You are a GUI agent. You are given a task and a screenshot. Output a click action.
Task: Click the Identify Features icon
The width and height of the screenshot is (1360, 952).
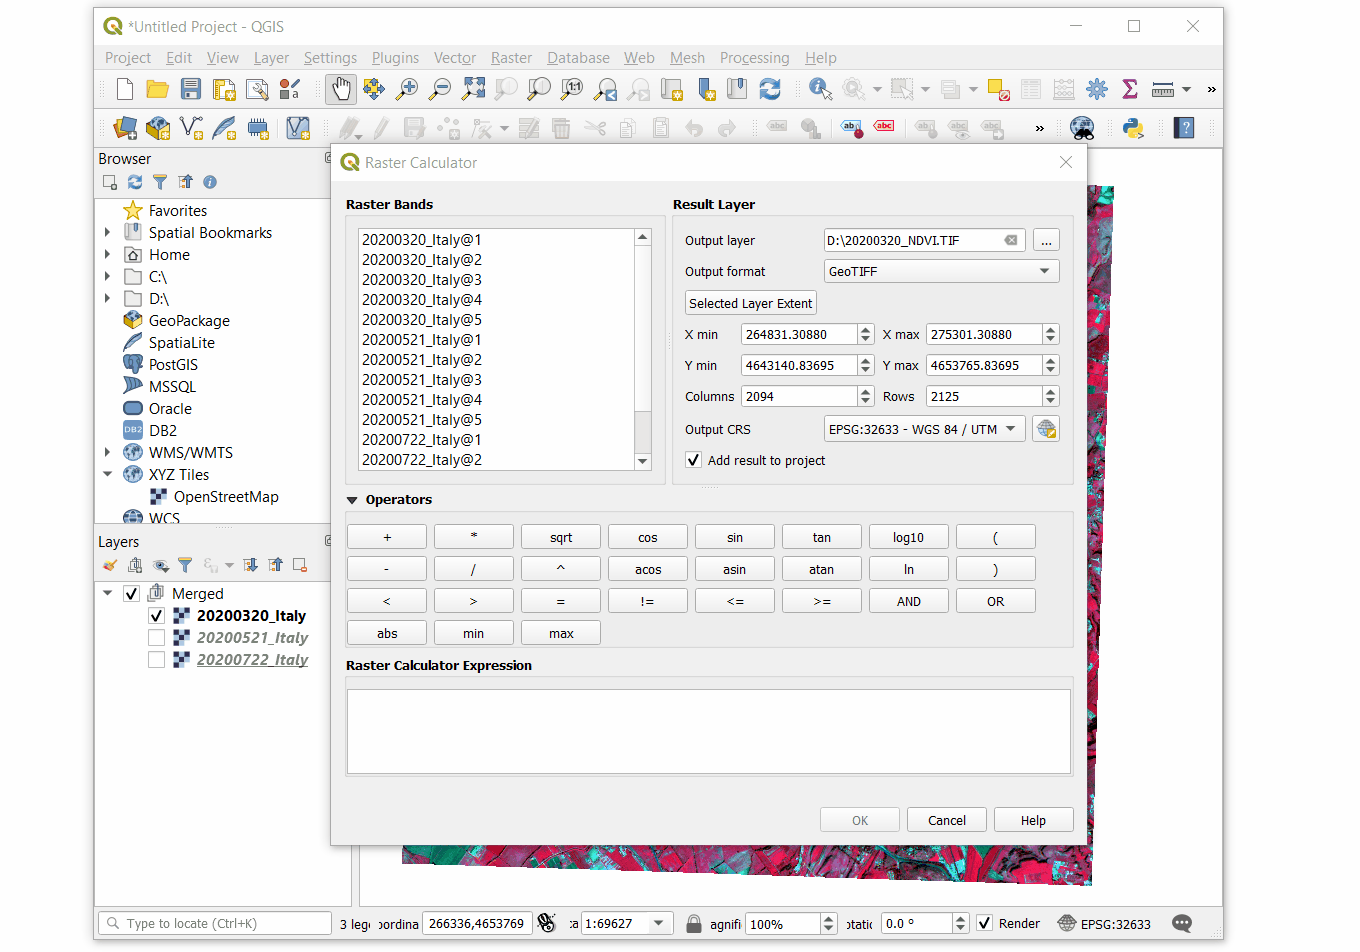pyautogui.click(x=820, y=89)
